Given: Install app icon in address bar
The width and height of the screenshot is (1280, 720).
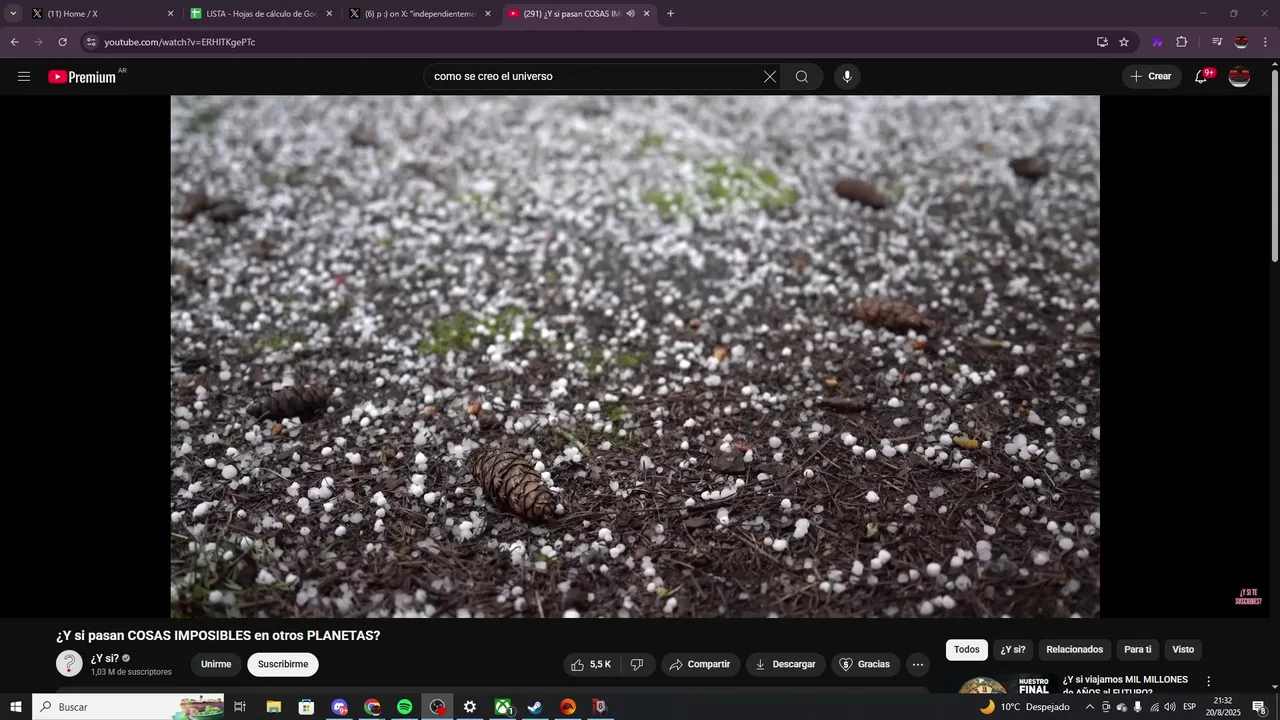Looking at the screenshot, I should tap(1102, 42).
